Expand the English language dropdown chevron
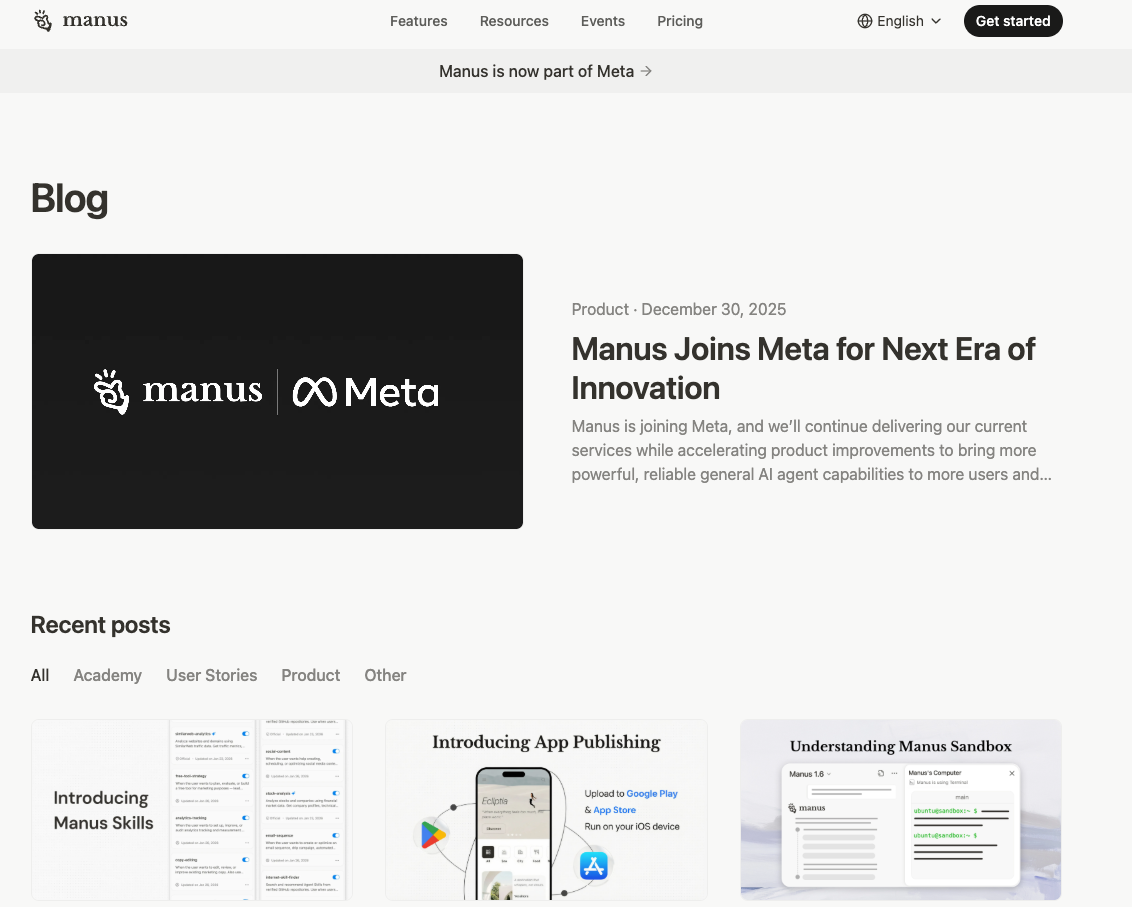Viewport: 1132px width, 907px height. point(936,21)
